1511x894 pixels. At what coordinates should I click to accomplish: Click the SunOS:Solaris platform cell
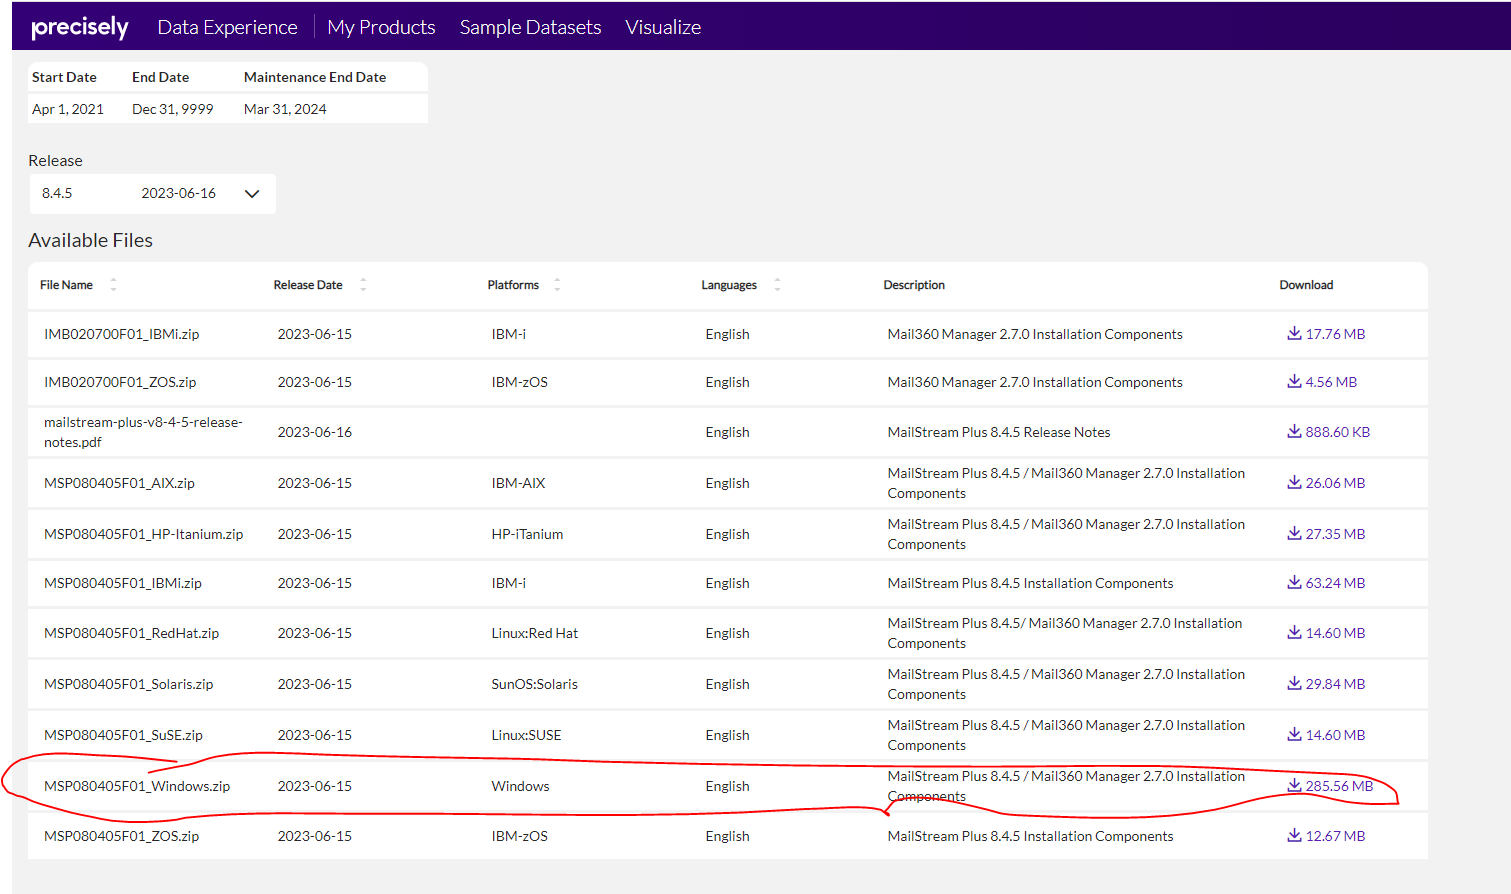pos(535,684)
